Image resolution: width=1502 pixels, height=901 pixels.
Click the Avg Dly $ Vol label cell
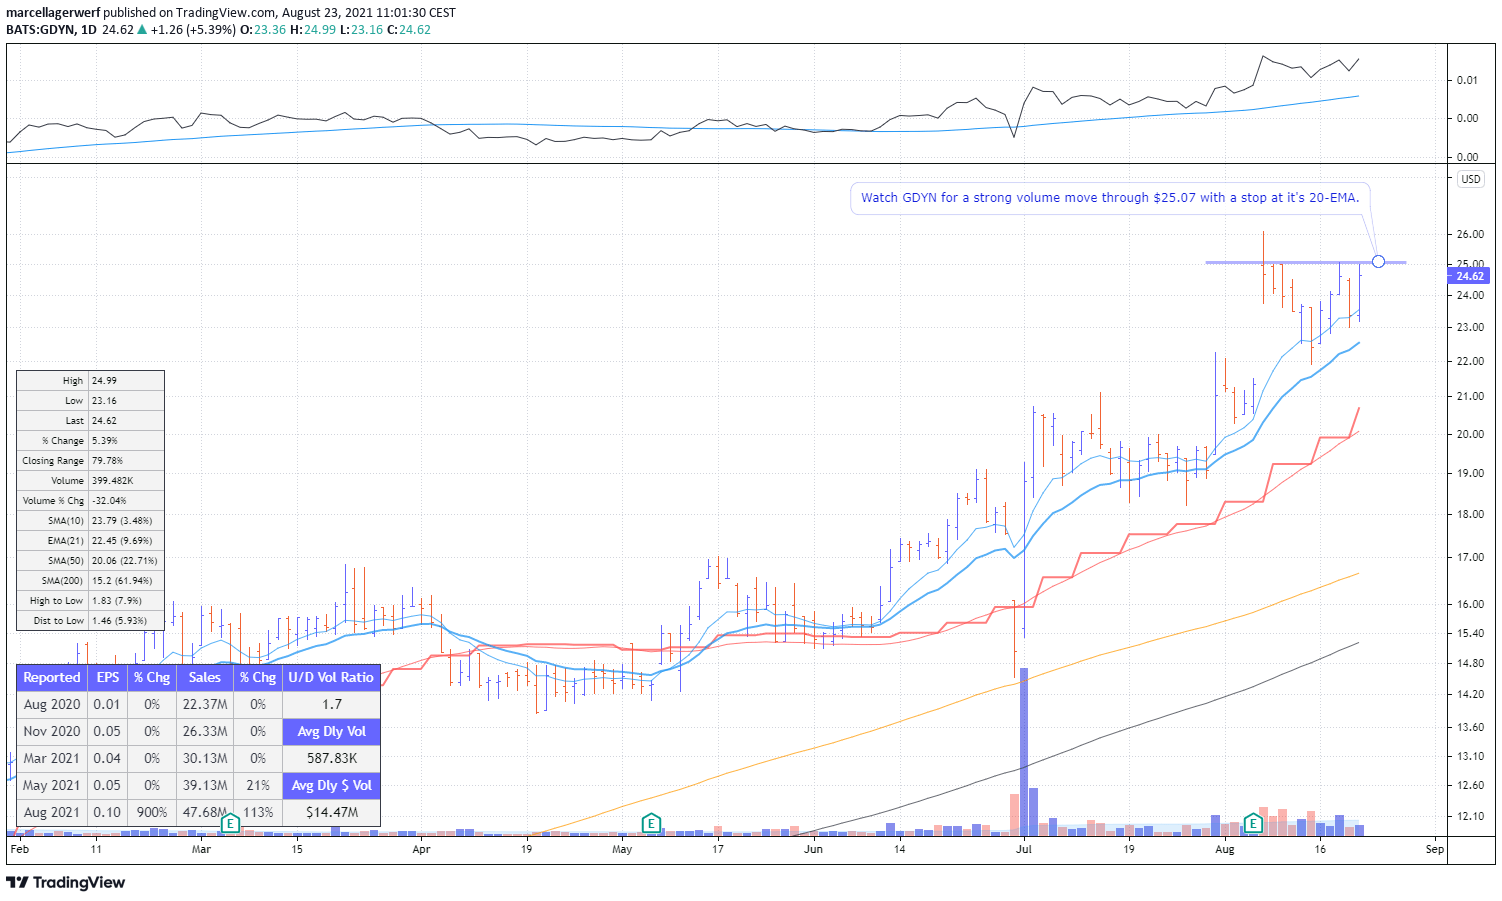(x=331, y=785)
